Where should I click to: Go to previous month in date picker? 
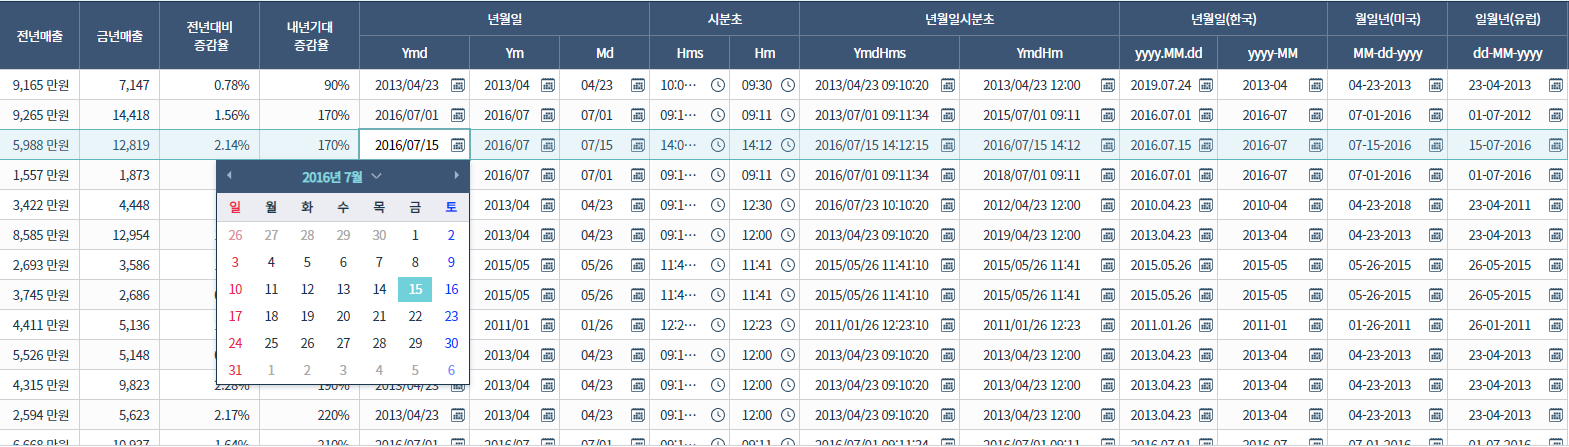pos(229,176)
